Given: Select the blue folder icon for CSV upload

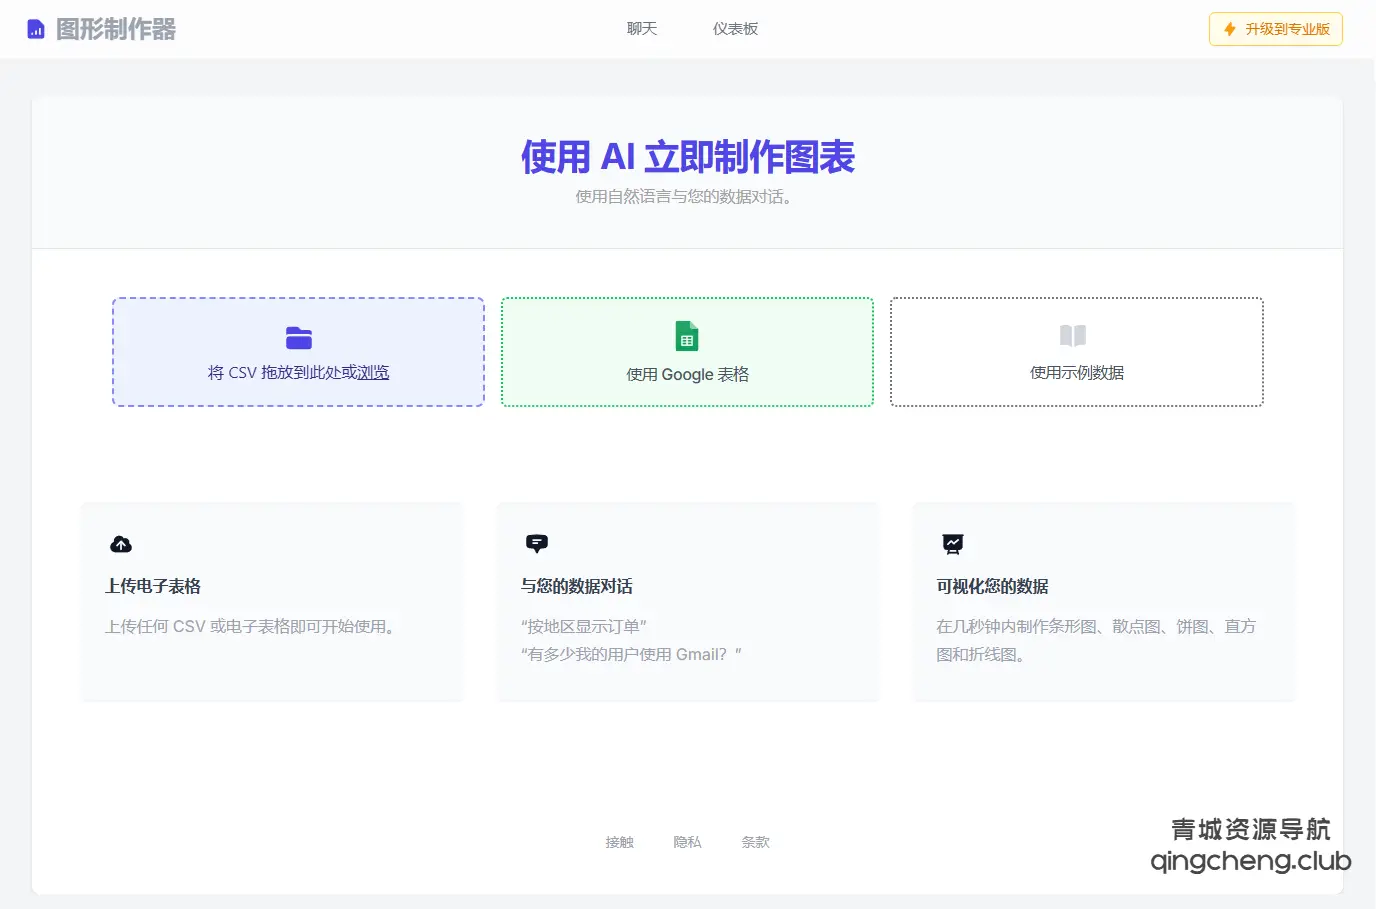Looking at the screenshot, I should (298, 337).
